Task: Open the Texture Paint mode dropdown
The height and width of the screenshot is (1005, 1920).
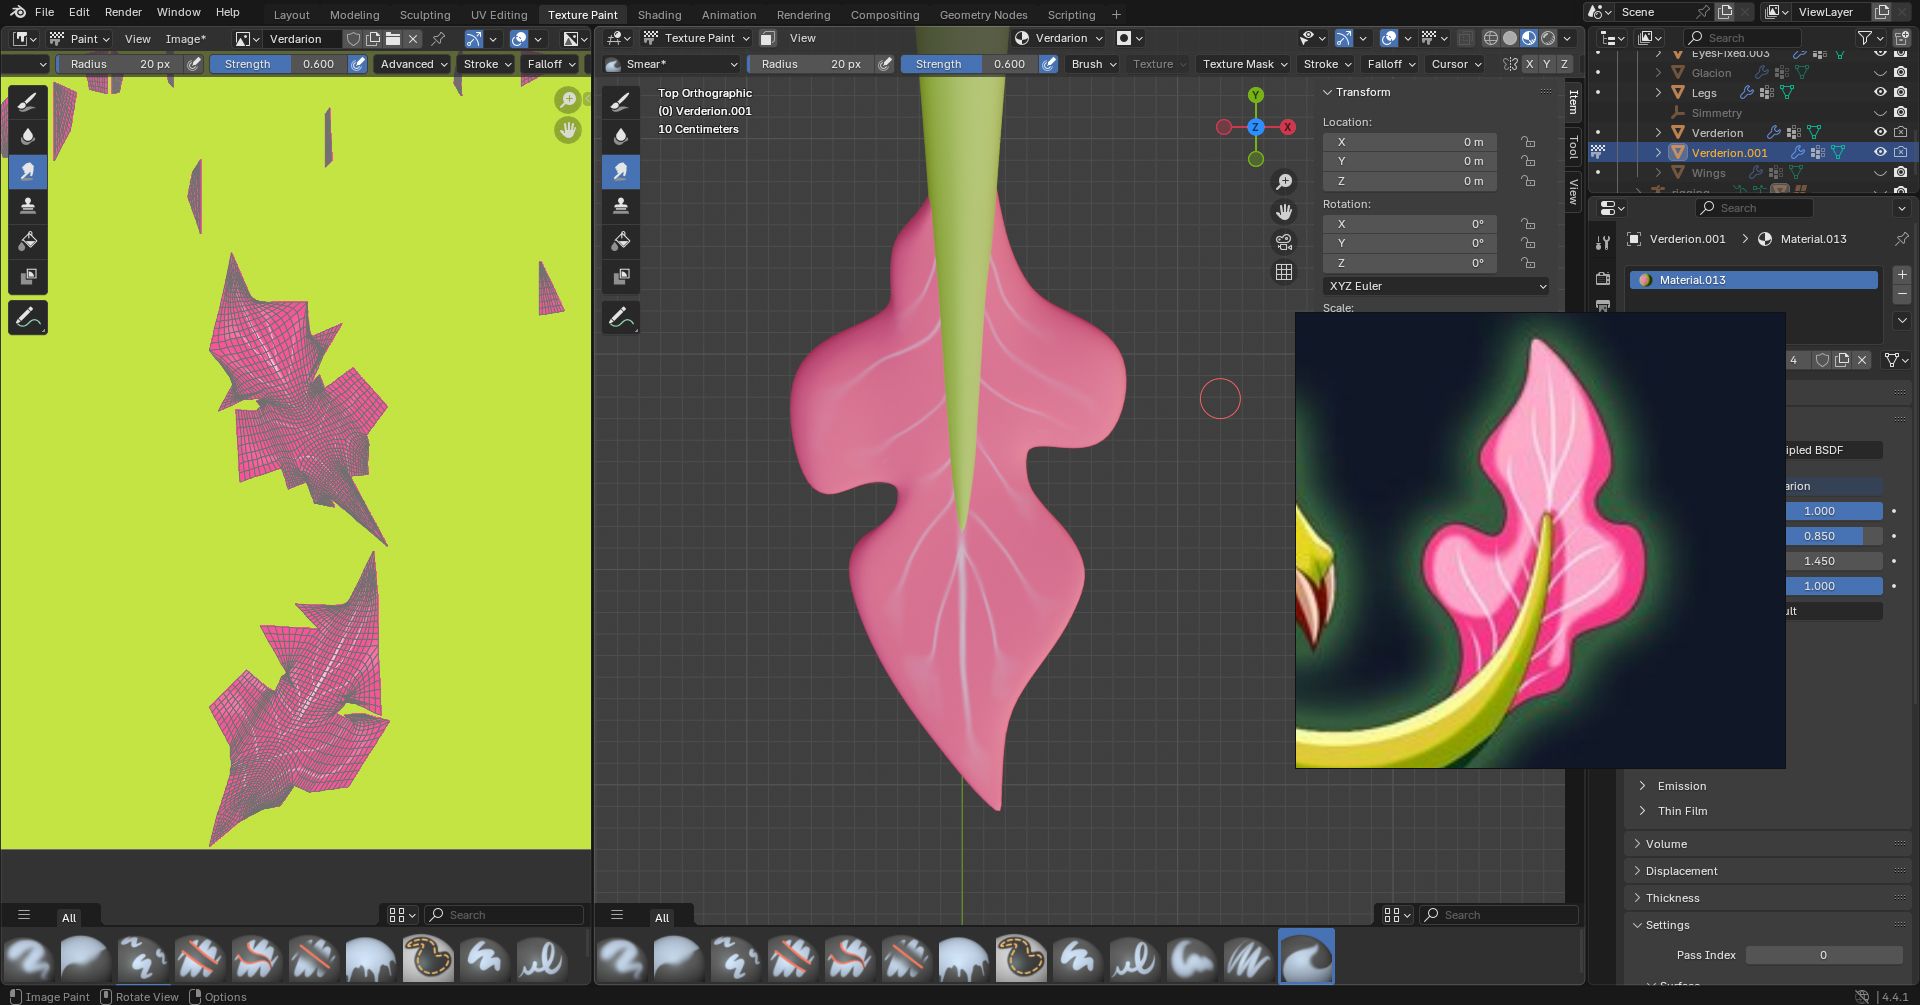Action: click(696, 38)
